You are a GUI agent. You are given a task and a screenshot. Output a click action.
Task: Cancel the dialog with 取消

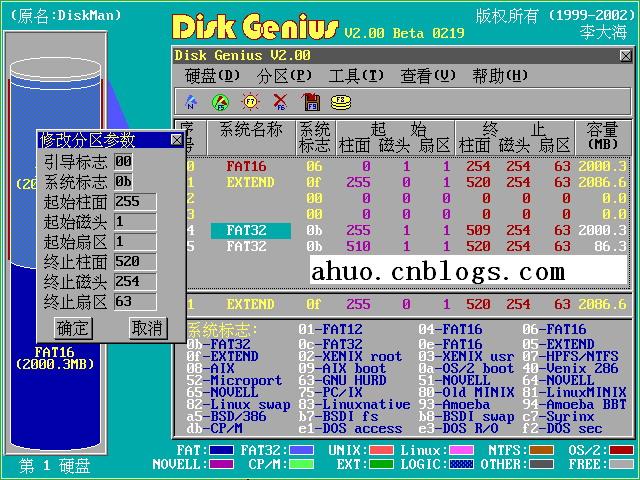[148, 328]
